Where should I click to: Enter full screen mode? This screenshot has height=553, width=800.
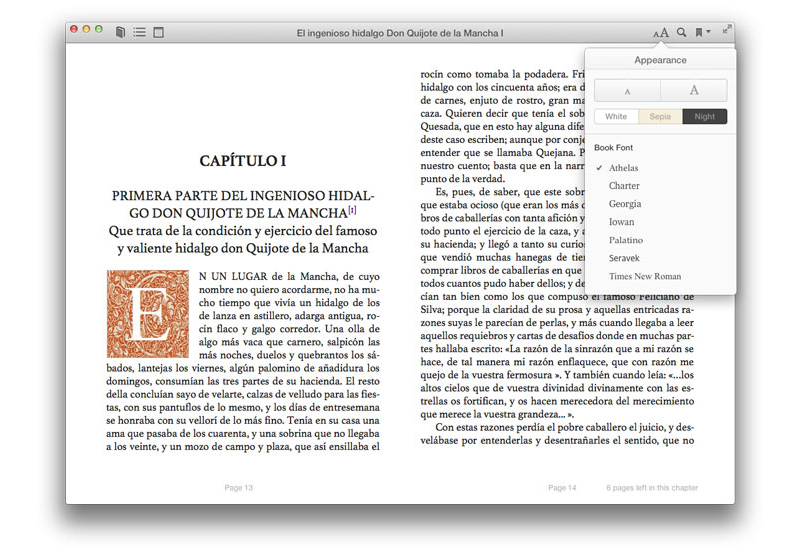click(x=727, y=30)
